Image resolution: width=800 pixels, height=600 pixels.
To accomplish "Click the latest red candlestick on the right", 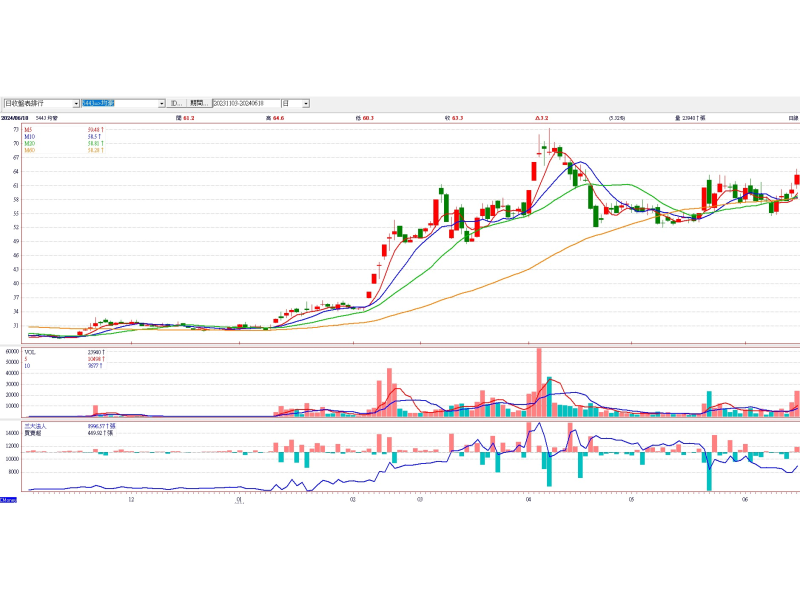I will tap(797, 180).
